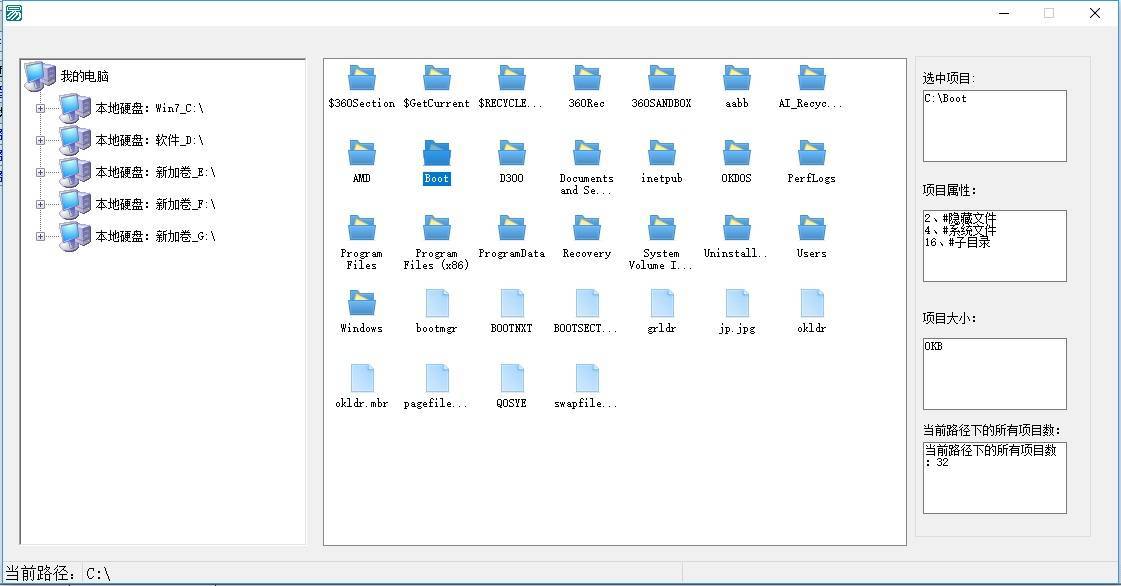The width and height of the screenshot is (1121, 586).
Task: Open the Users folder
Action: (x=811, y=229)
